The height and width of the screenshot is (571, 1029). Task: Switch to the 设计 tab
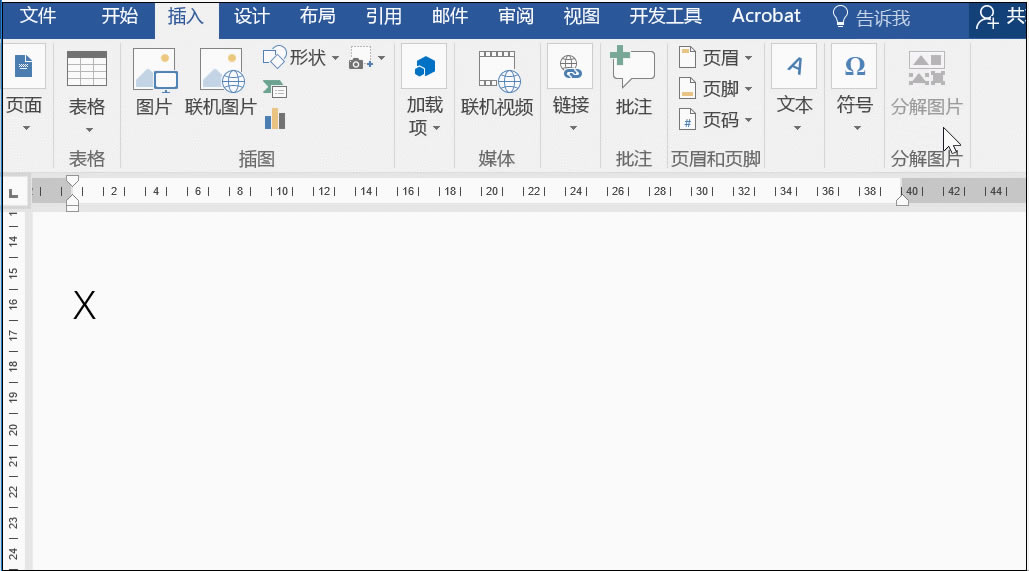251,16
